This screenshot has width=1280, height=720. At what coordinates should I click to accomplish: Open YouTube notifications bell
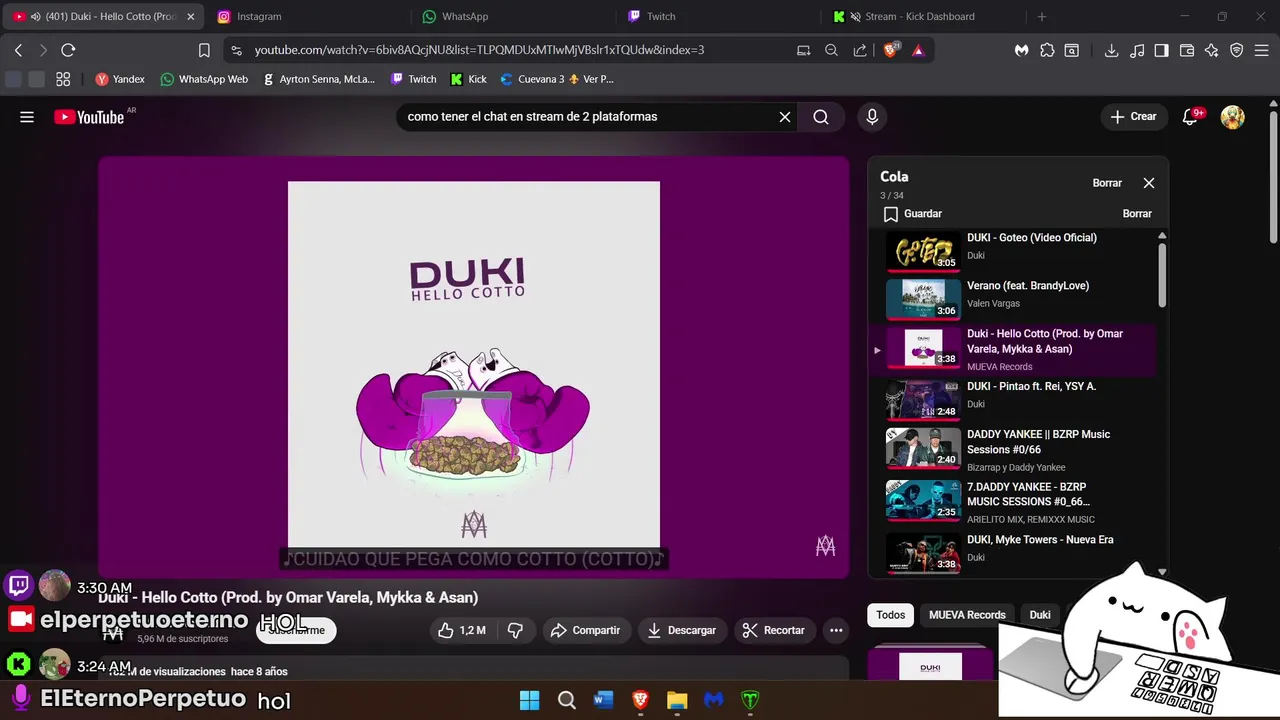[1190, 117]
